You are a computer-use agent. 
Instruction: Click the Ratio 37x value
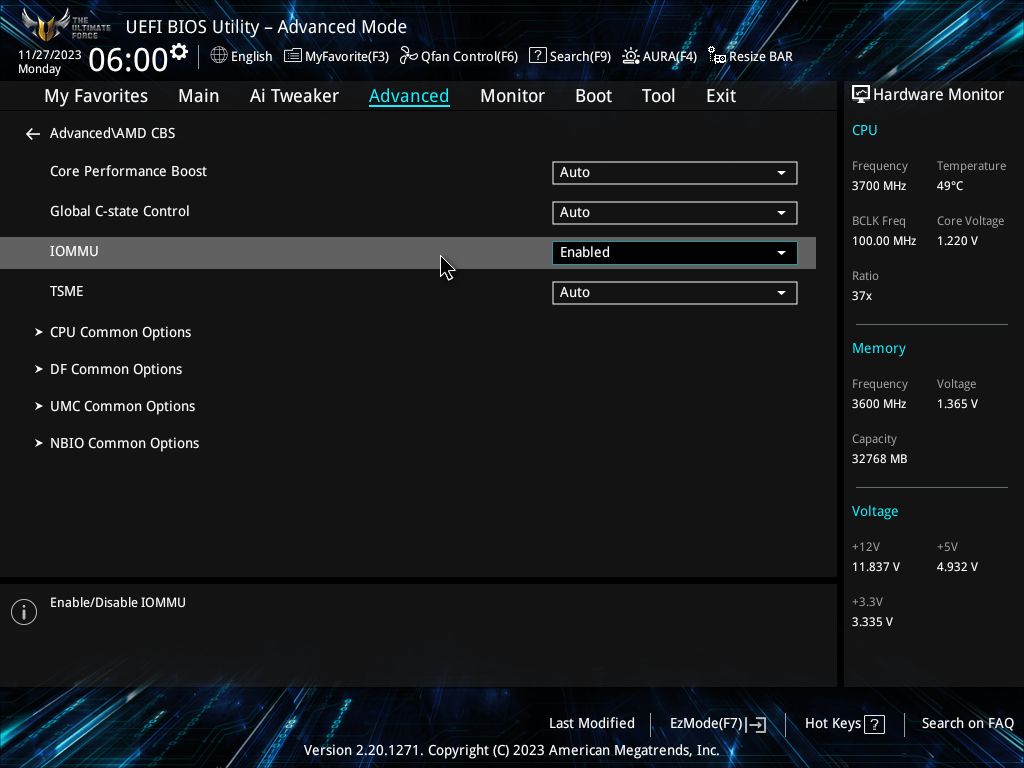[x=861, y=296]
